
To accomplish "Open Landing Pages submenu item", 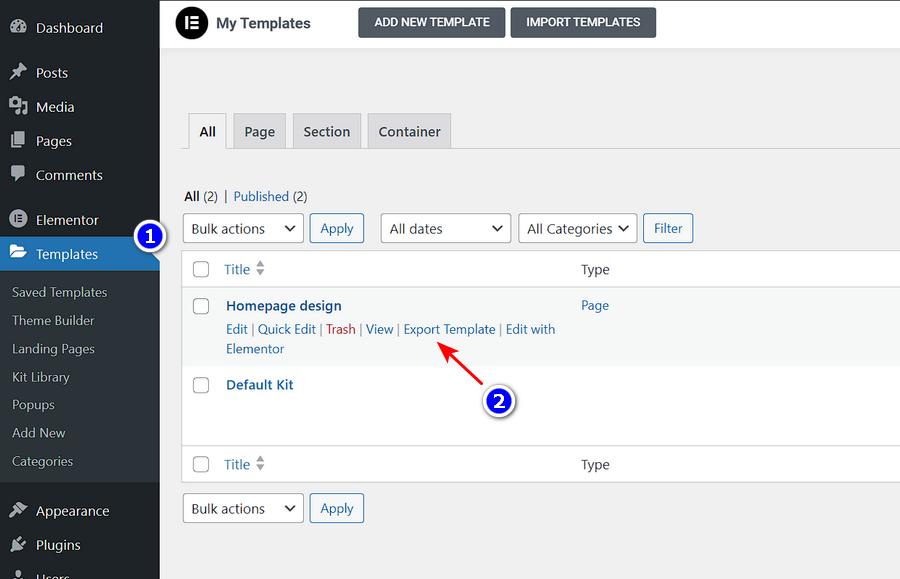I will (53, 348).
